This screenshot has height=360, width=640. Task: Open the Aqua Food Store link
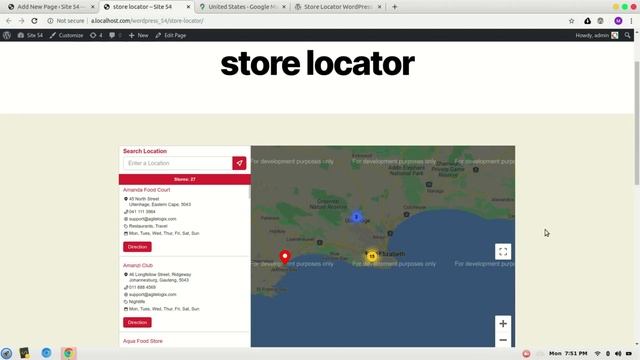point(142,341)
